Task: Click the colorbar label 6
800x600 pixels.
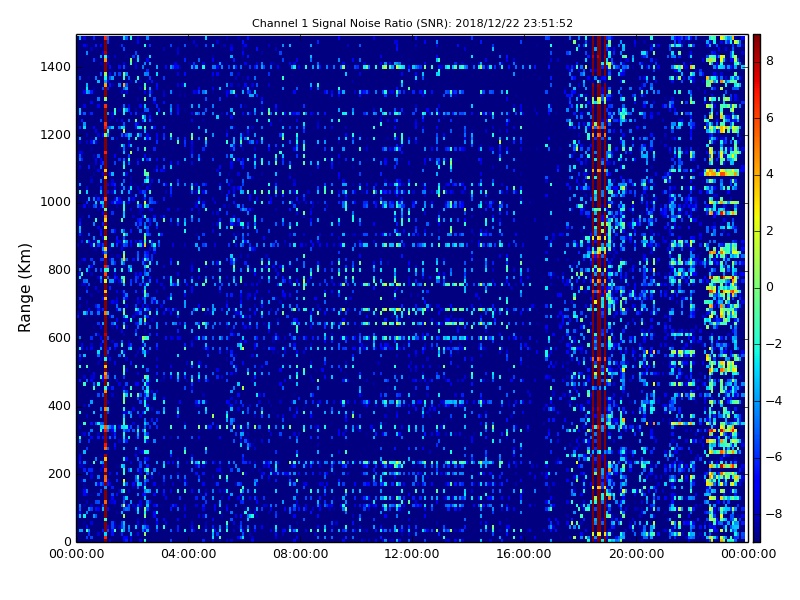Action: (770, 118)
